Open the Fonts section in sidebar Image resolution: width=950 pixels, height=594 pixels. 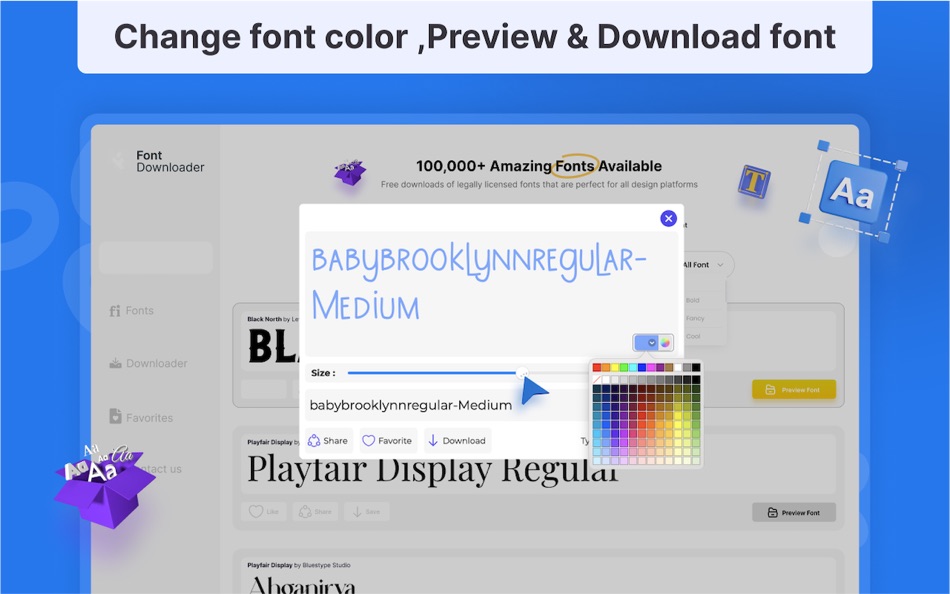131,310
